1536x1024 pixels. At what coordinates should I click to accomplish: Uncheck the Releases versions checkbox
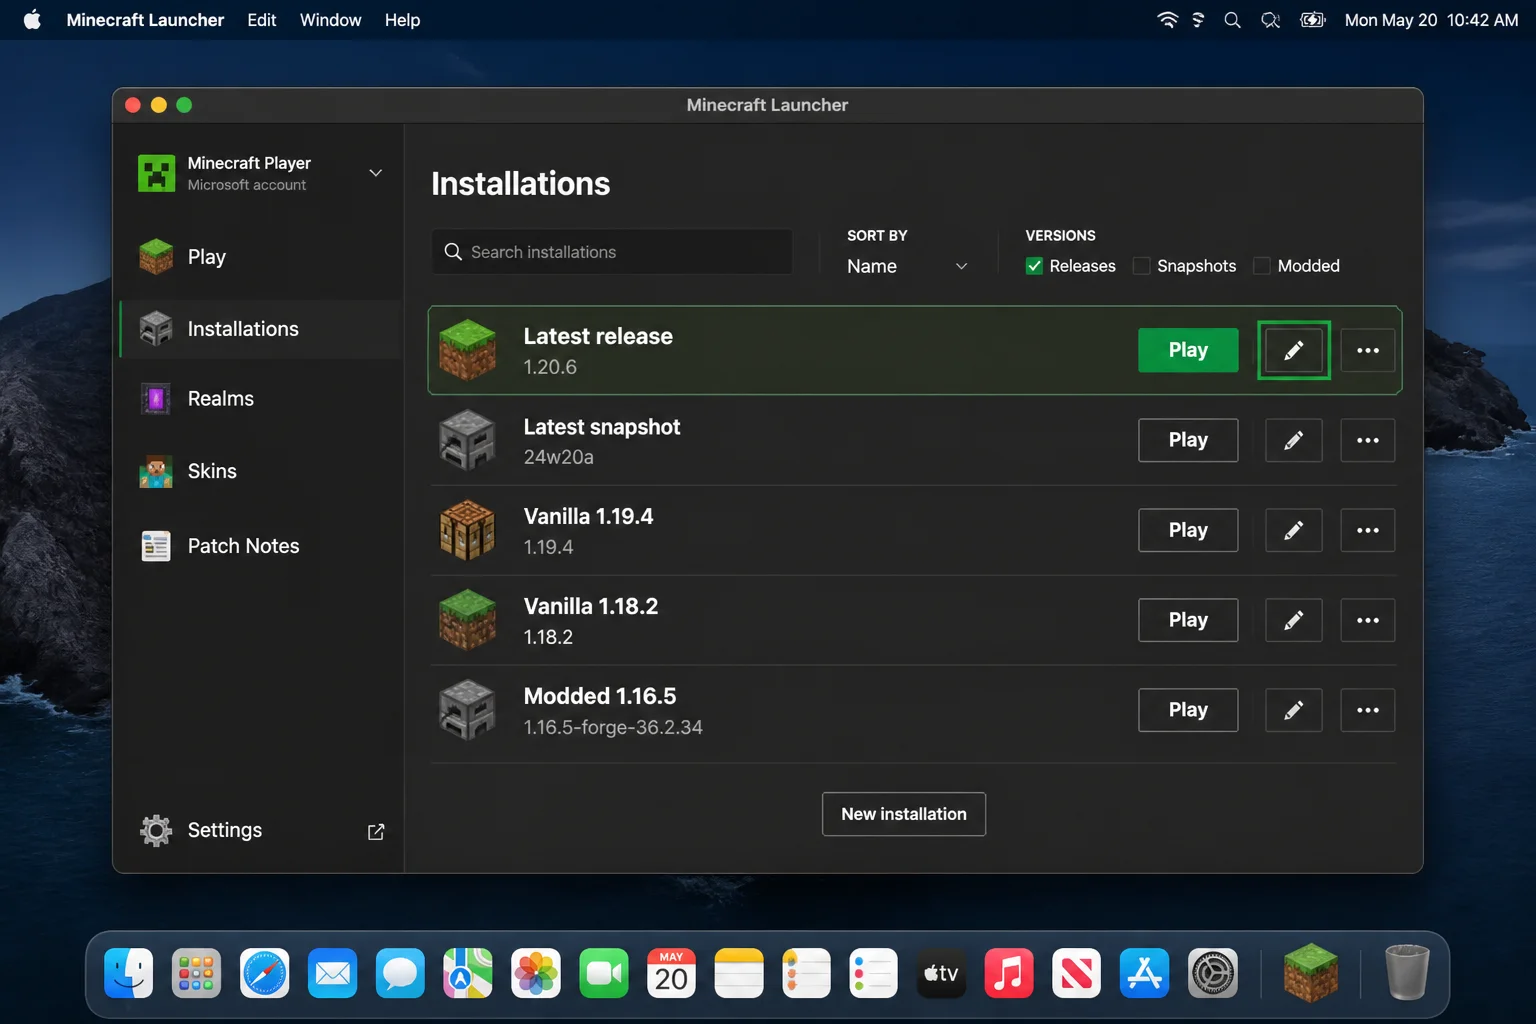[1034, 266]
